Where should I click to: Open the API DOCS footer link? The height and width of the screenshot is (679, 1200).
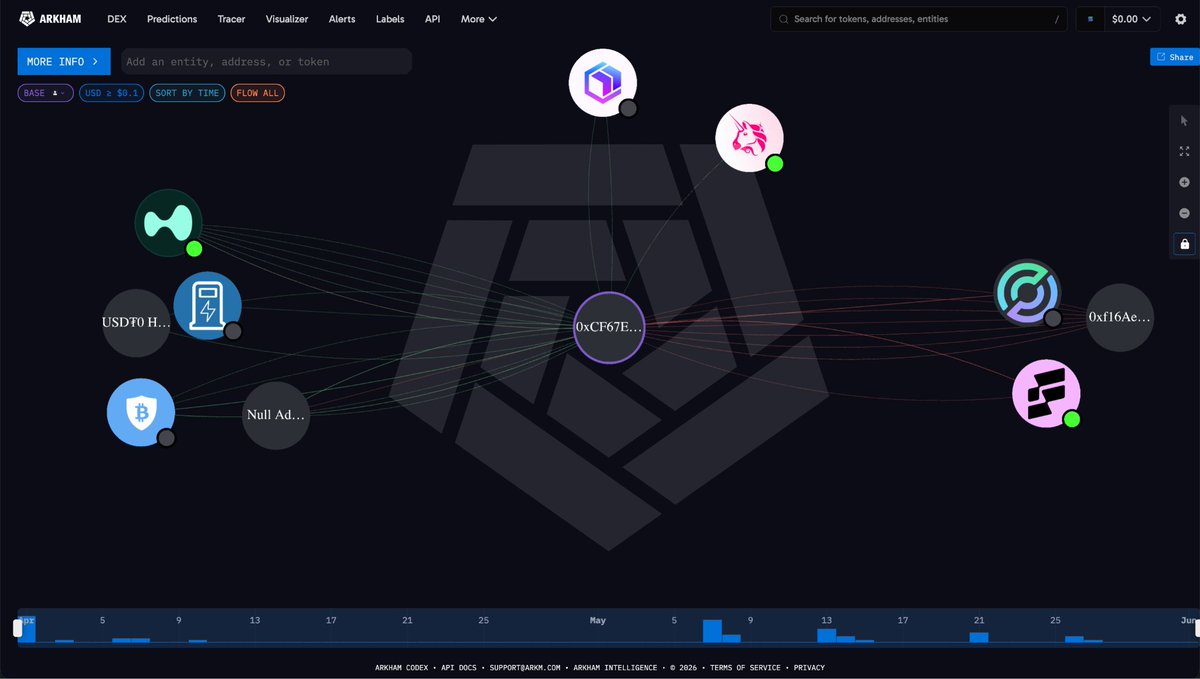coord(461,668)
